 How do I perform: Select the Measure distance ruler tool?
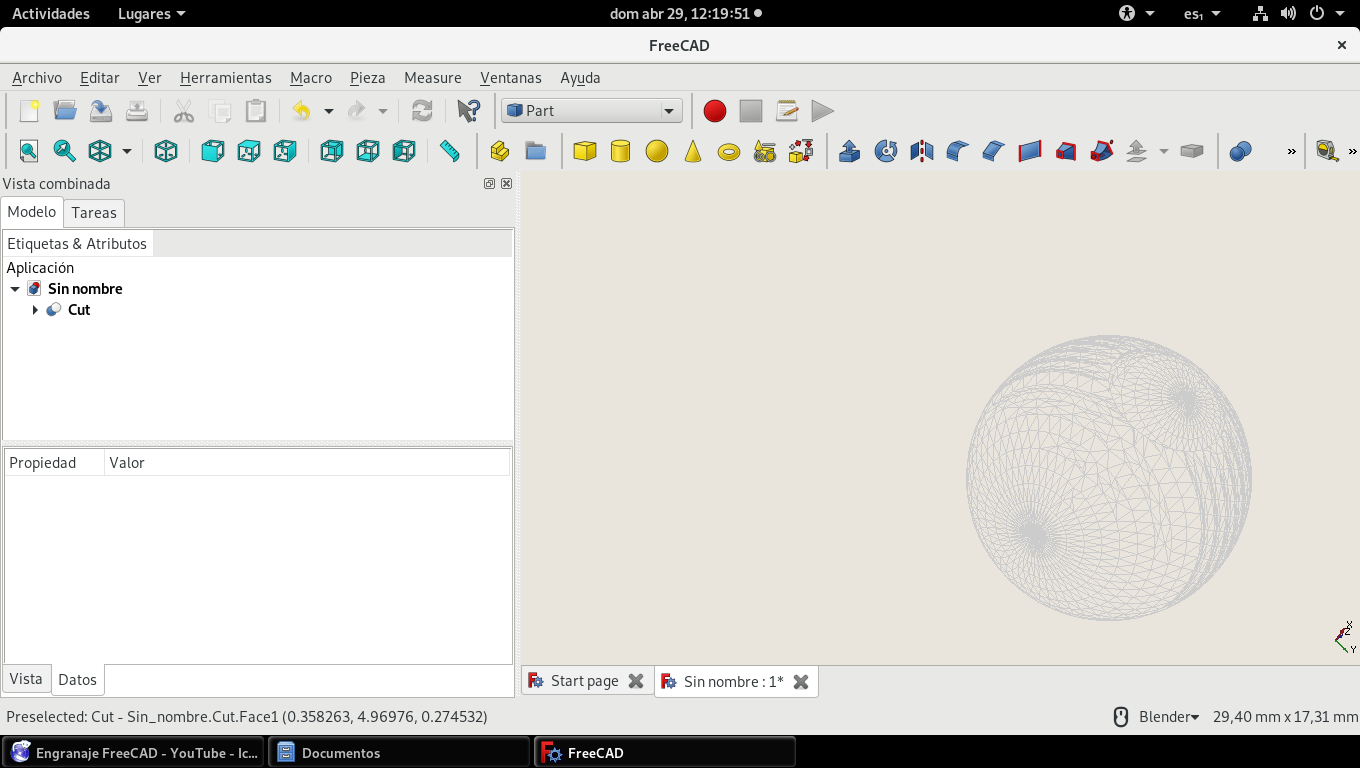point(450,151)
